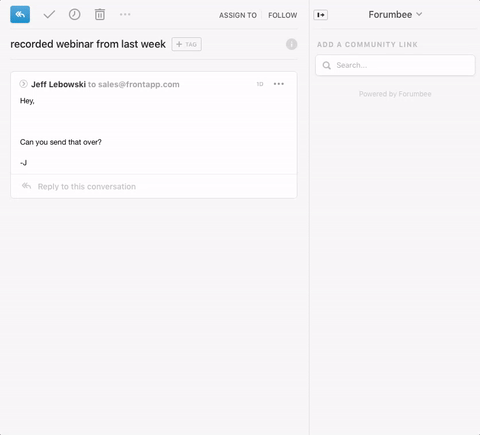Screen dimensions: 480x435
Task: Open message options ellipsis beside 1D timestamp
Action: (279, 84)
